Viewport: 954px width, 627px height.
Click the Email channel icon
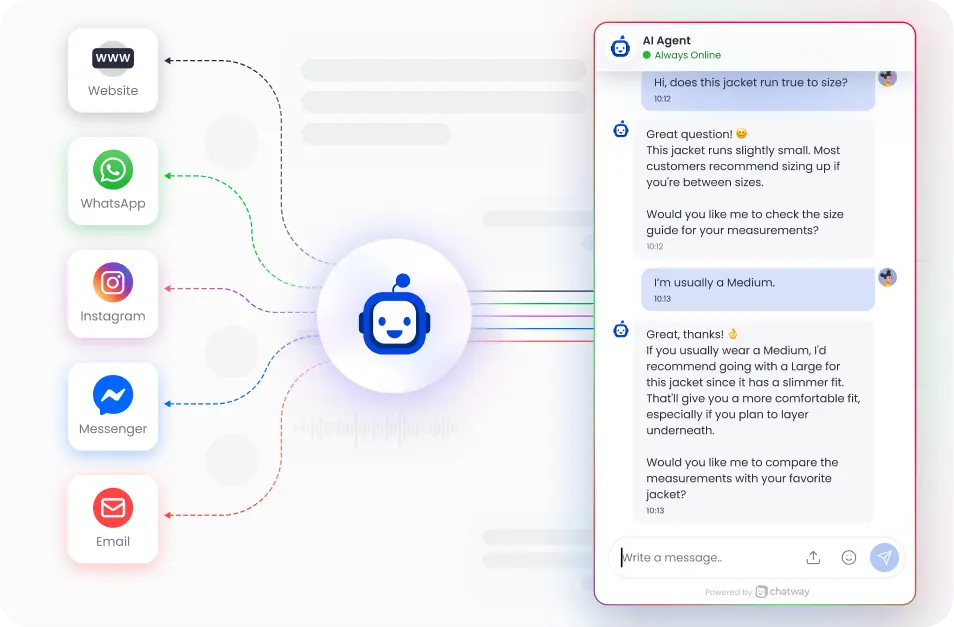click(113, 508)
